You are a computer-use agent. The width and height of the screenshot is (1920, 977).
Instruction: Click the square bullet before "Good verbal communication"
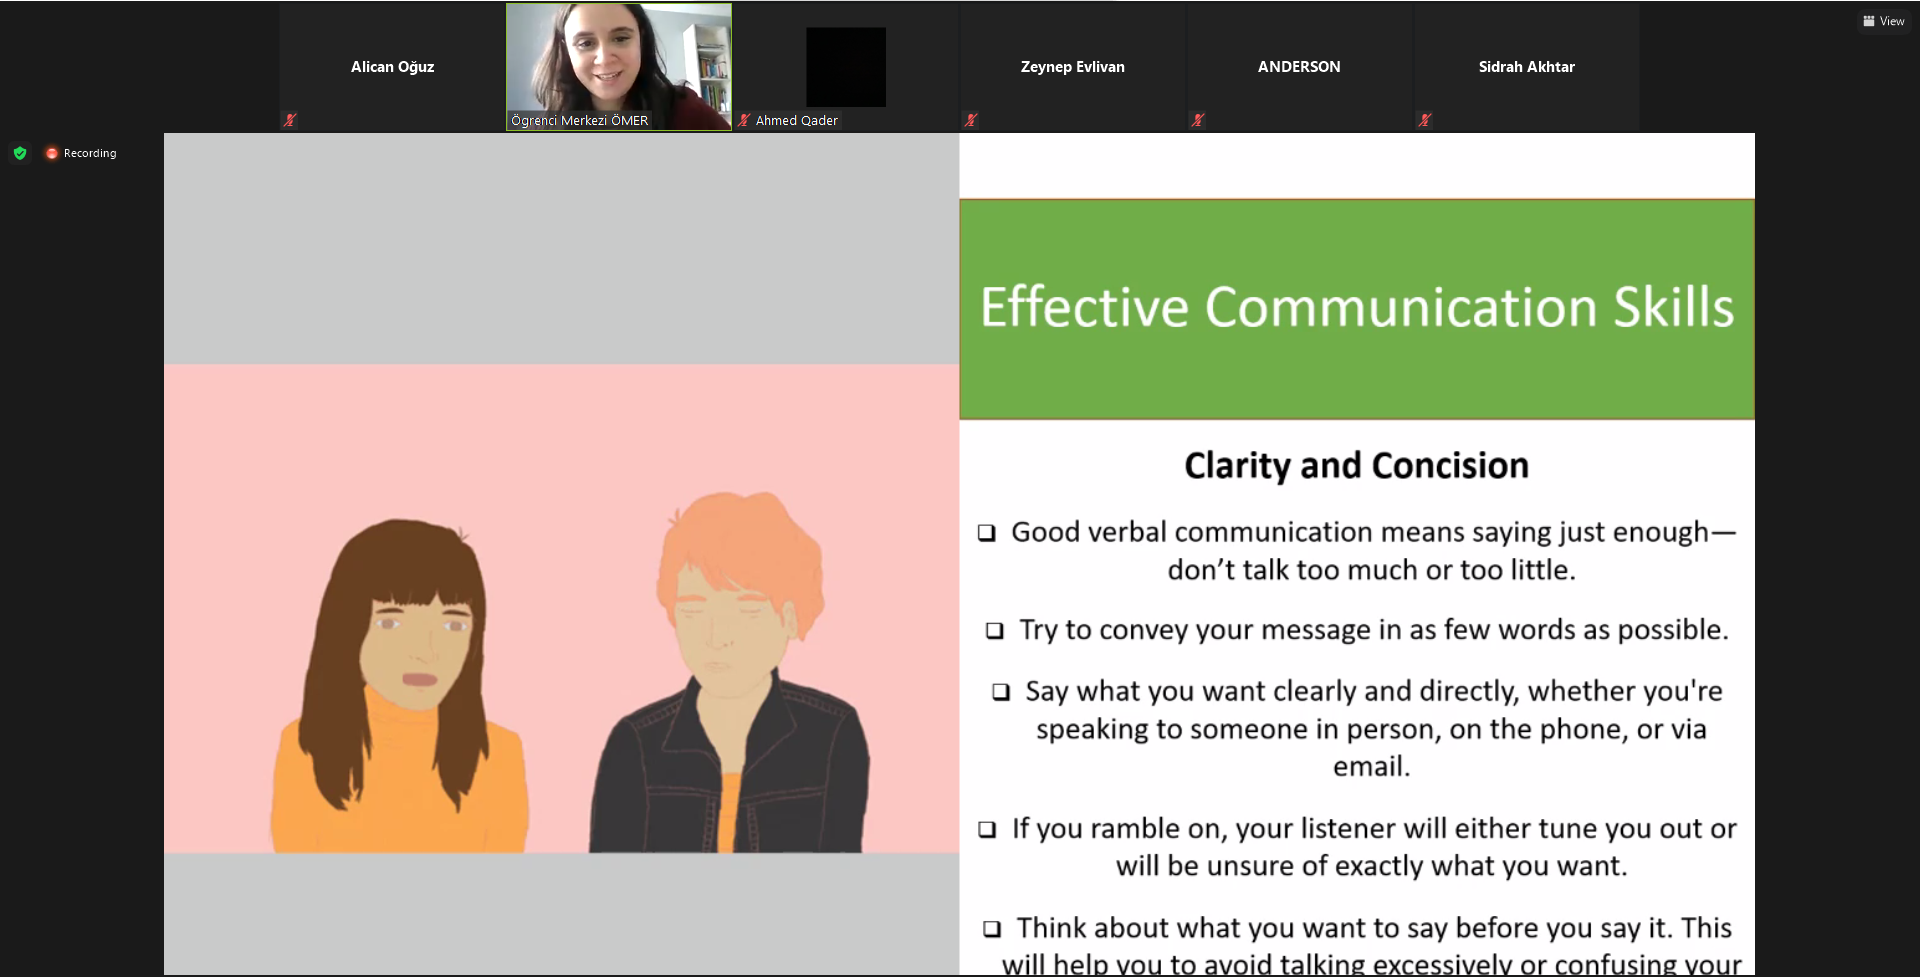(x=987, y=533)
